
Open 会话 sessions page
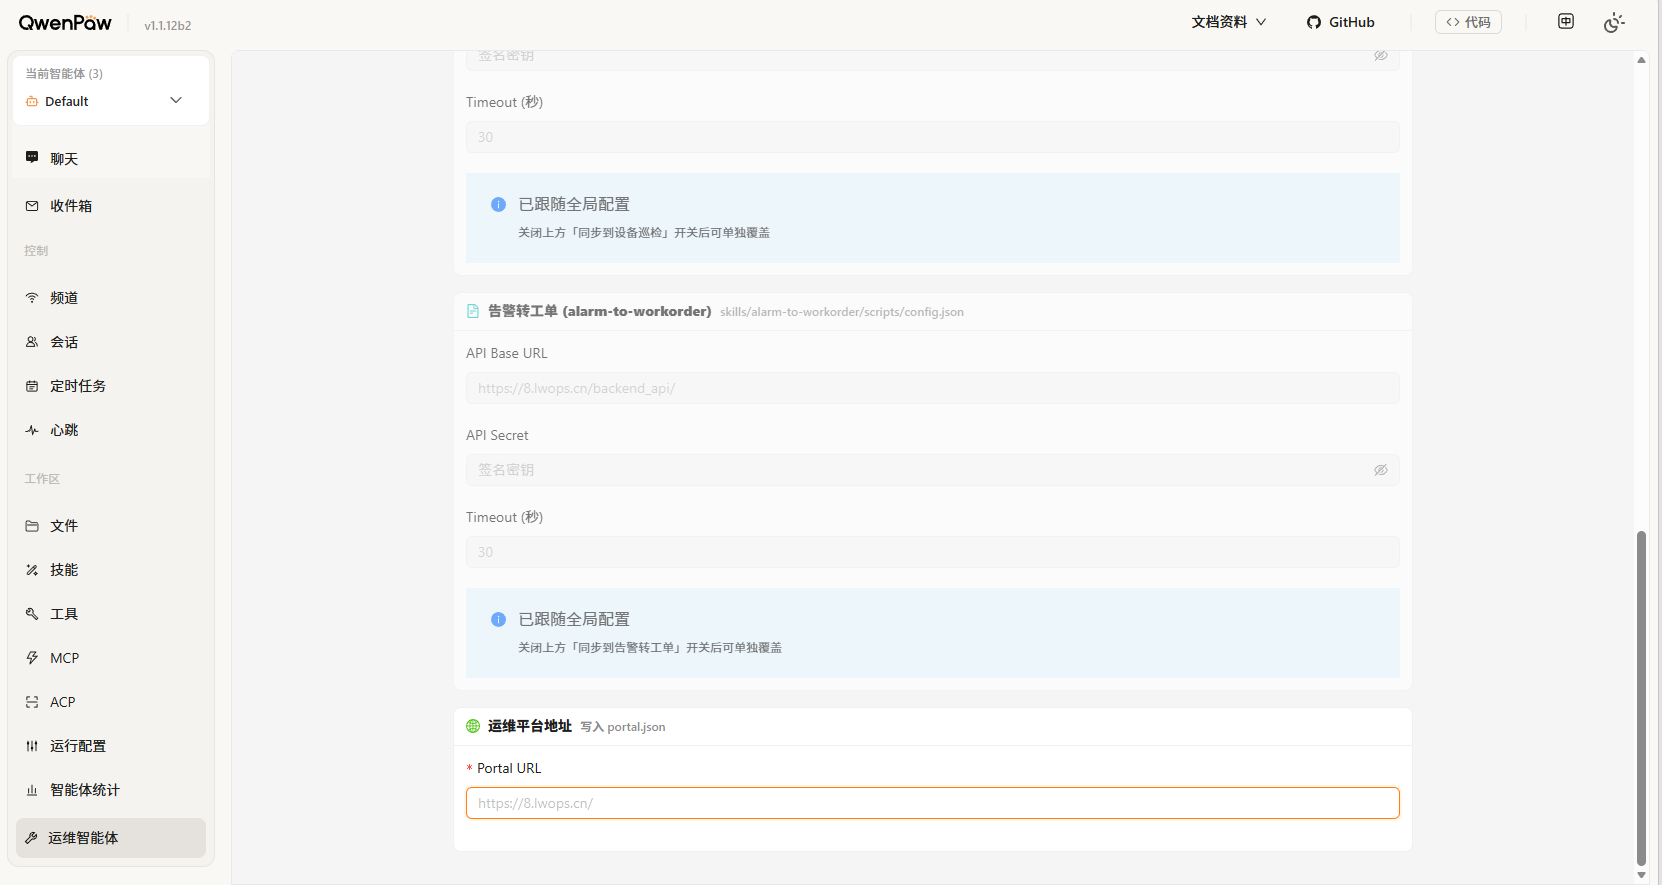111,342
